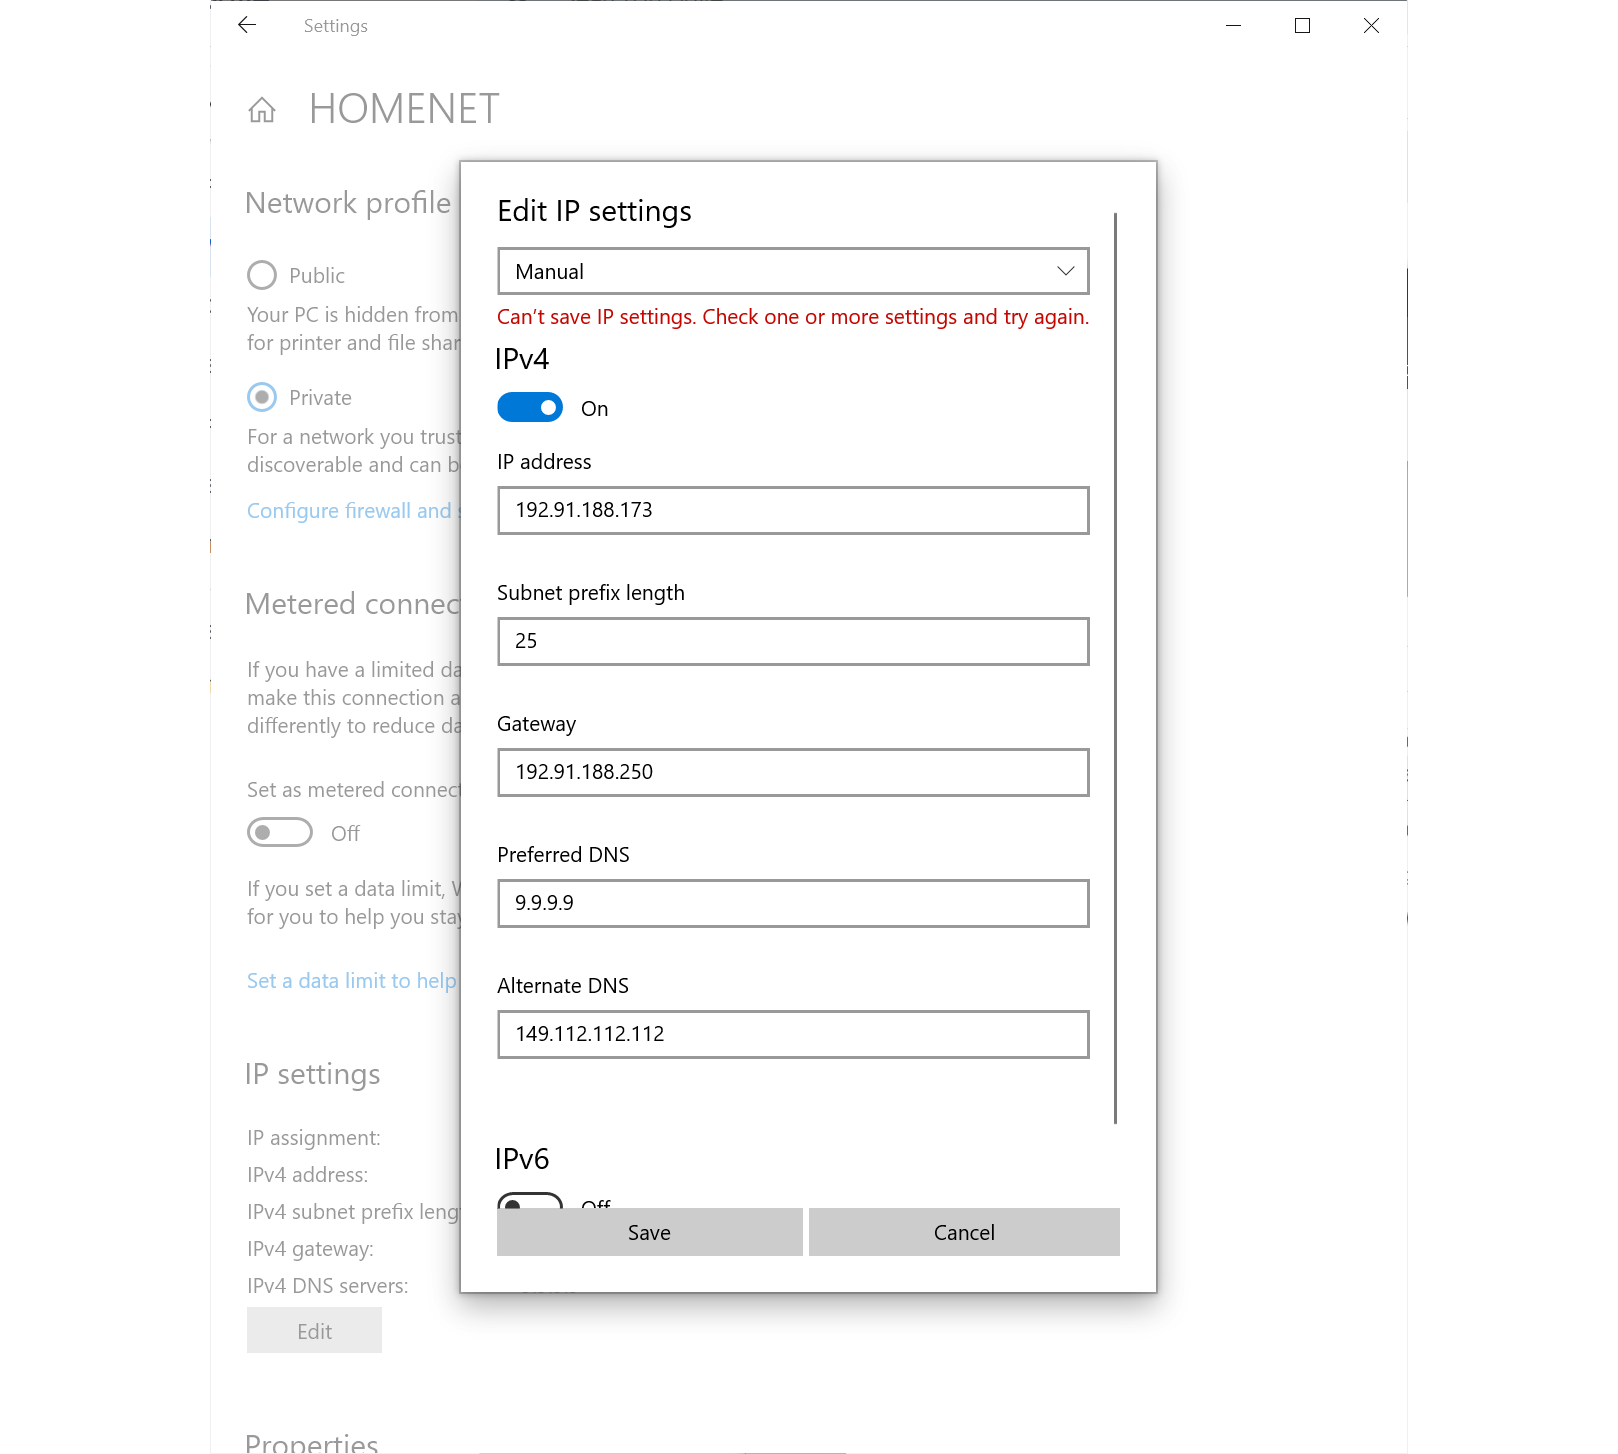Save the IP settings
This screenshot has width=1618, height=1454.
tap(649, 1232)
